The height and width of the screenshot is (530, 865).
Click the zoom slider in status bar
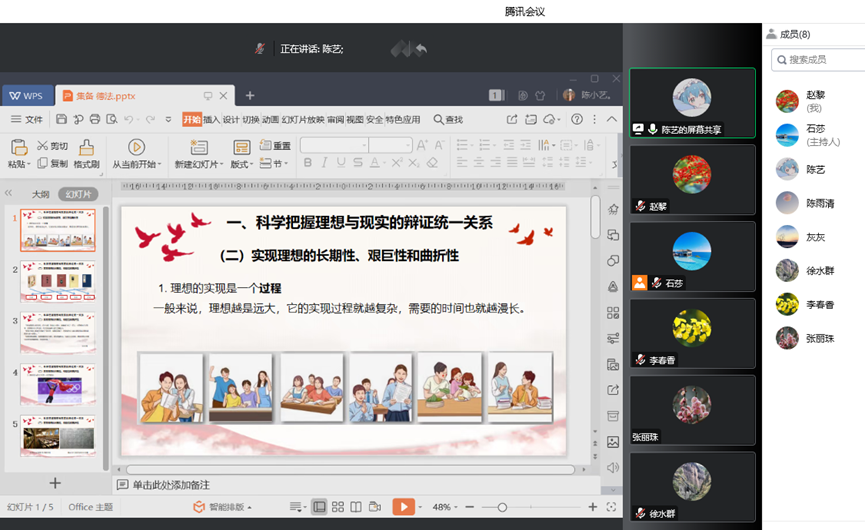coord(502,507)
